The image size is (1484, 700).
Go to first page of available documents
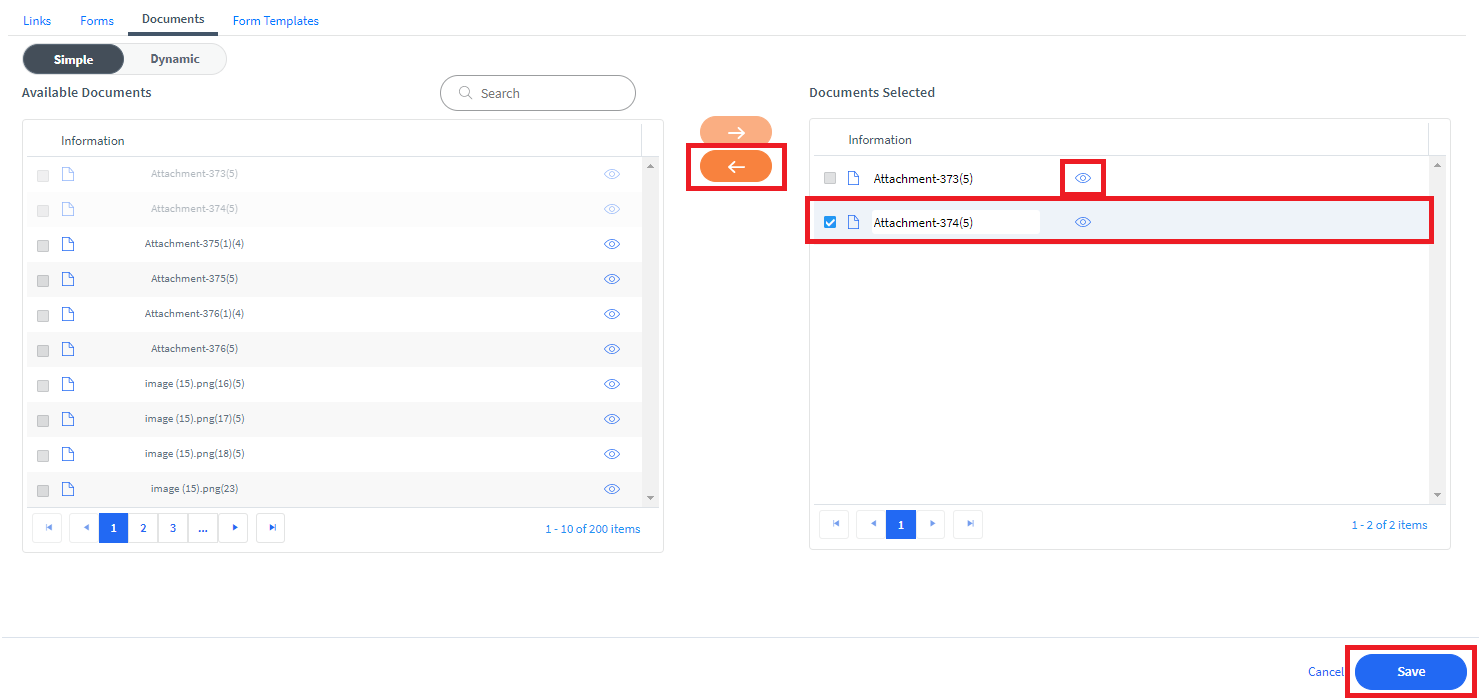[47, 528]
